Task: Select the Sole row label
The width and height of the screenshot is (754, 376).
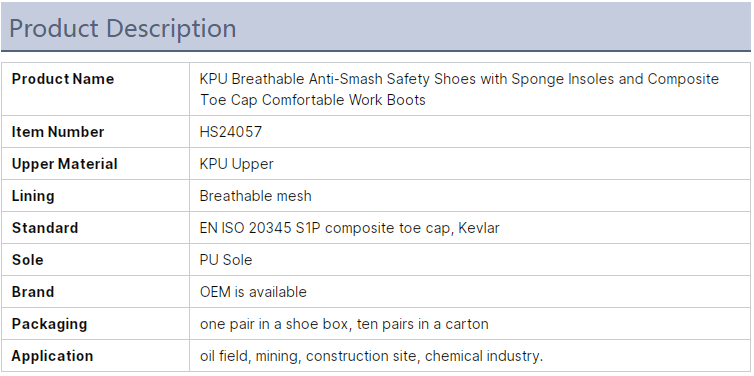Action: (27, 260)
